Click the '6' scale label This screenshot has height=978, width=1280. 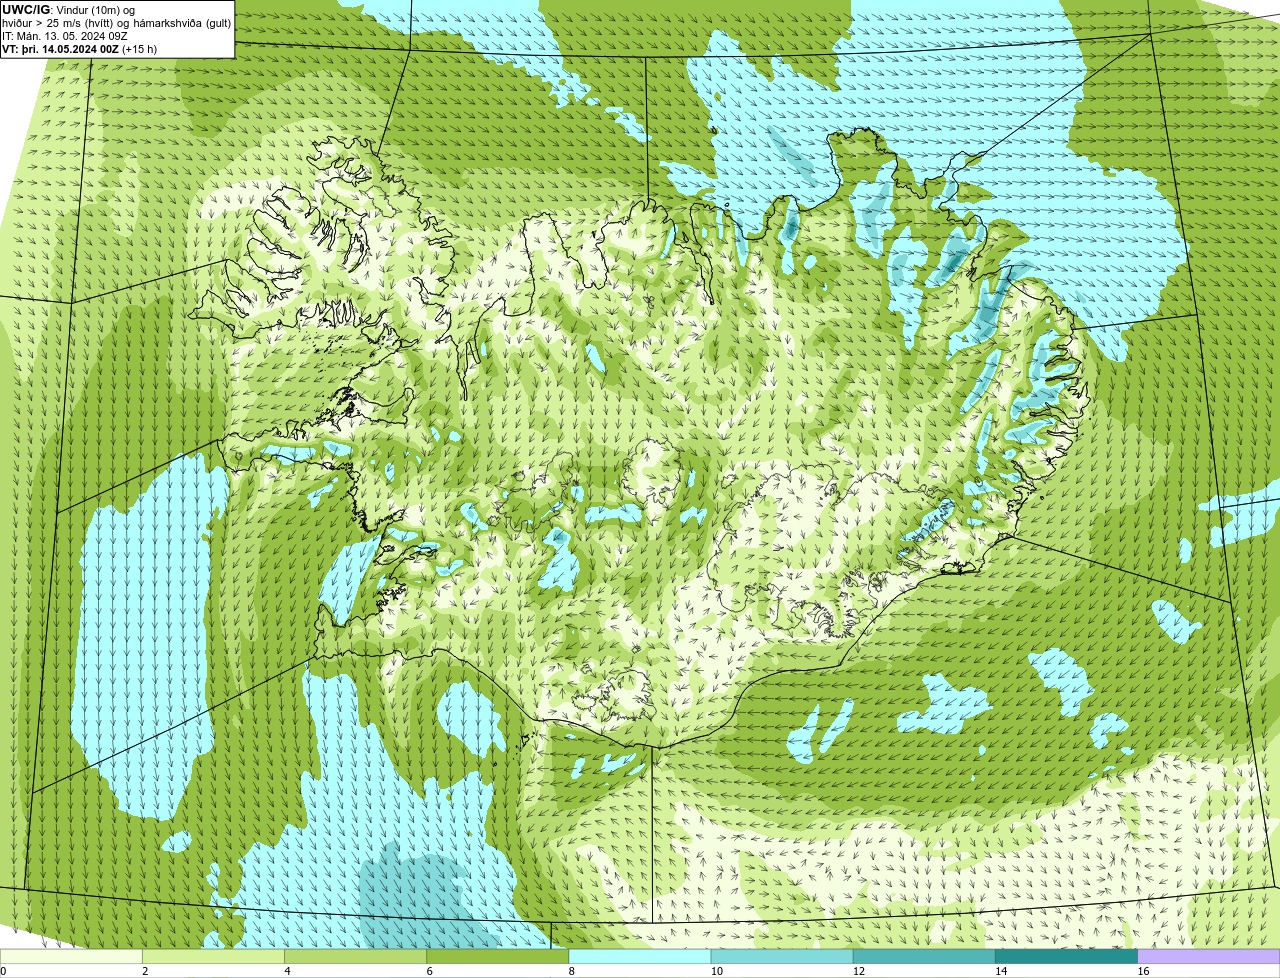coord(429,971)
